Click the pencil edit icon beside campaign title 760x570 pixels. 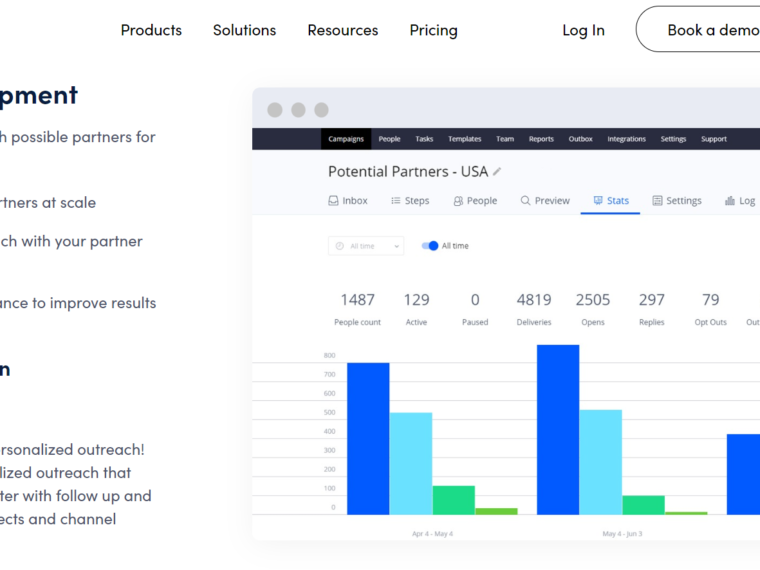(x=496, y=172)
